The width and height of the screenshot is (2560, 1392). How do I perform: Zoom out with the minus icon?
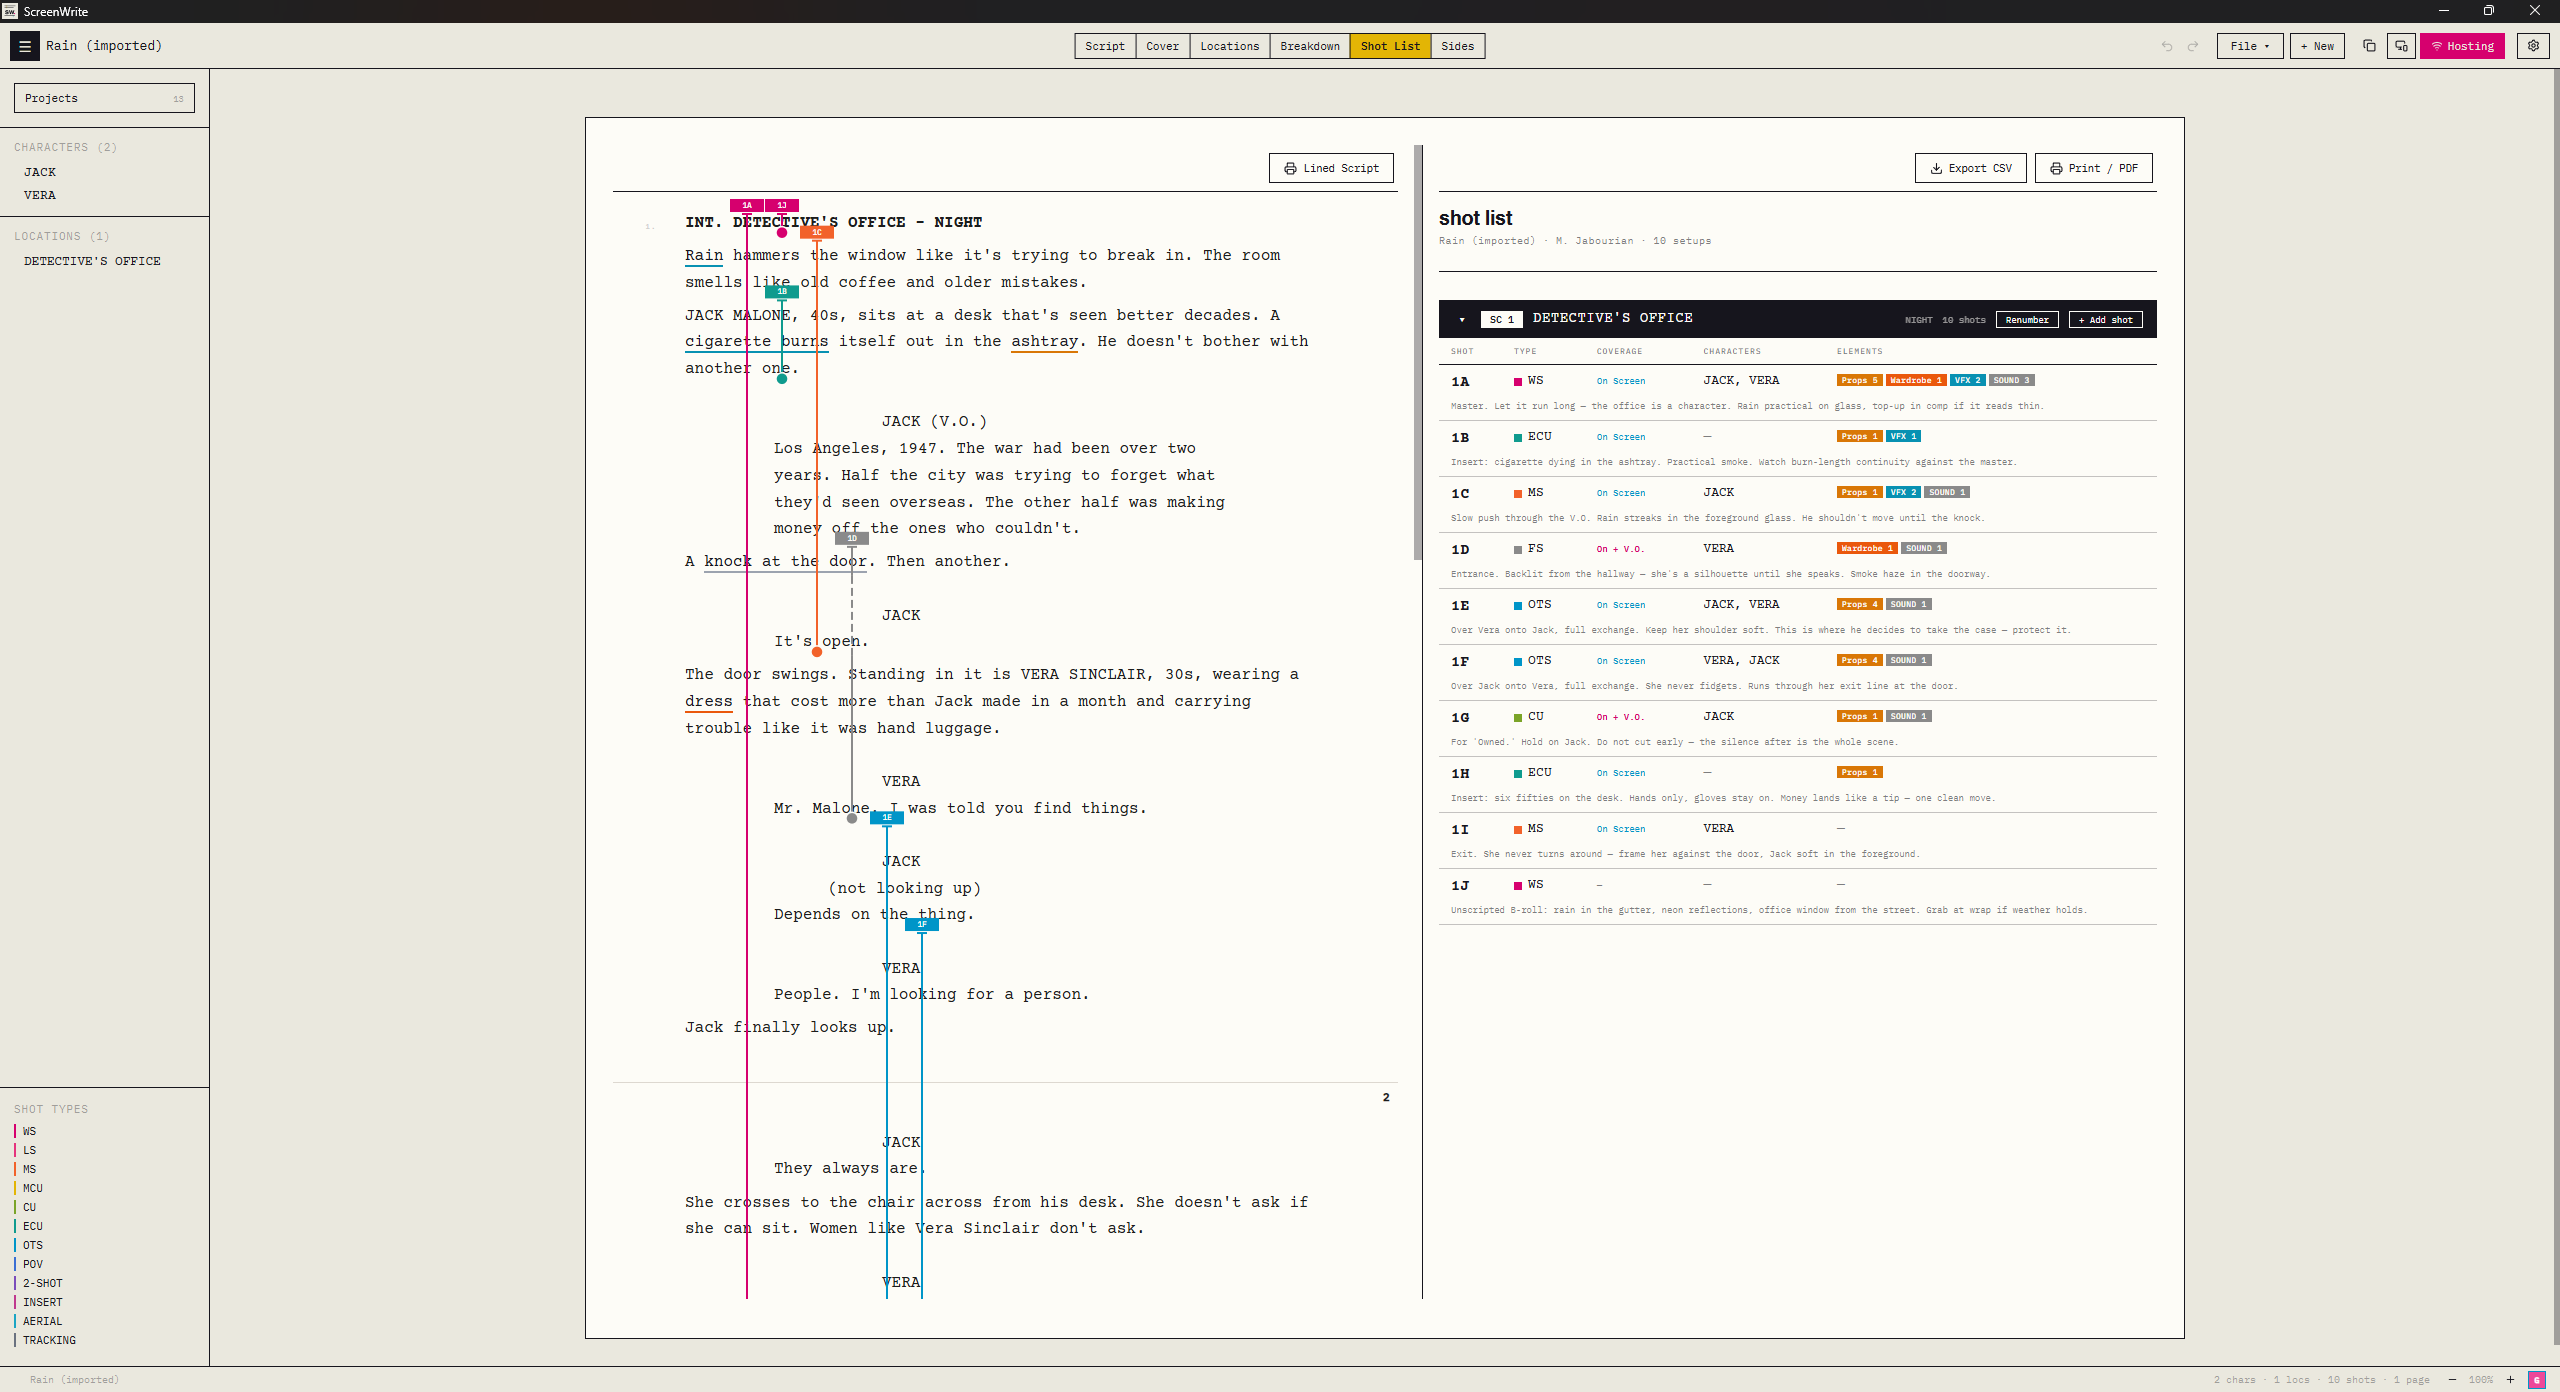2452,1380
